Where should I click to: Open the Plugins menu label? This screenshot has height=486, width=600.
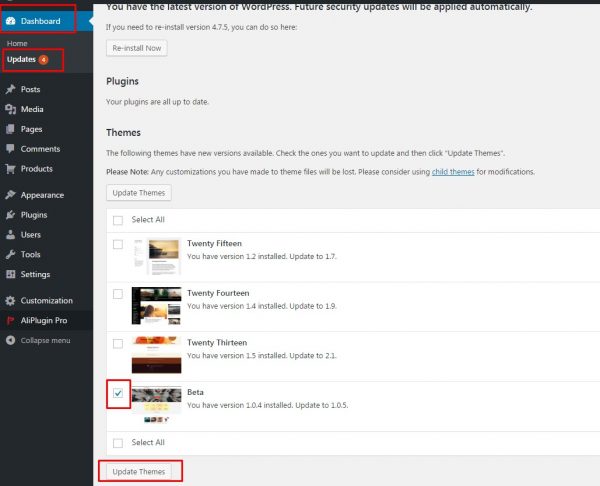pos(34,215)
